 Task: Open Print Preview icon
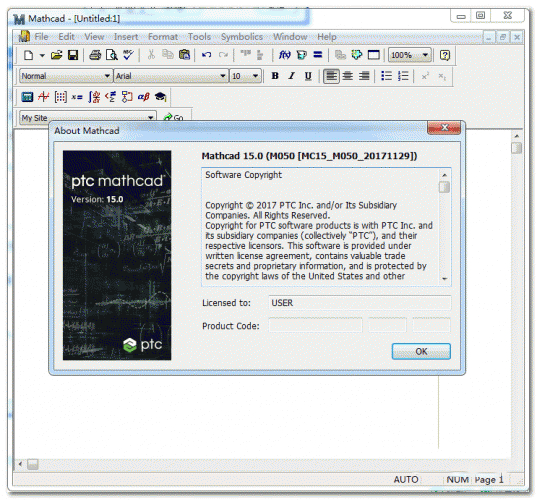pos(112,55)
